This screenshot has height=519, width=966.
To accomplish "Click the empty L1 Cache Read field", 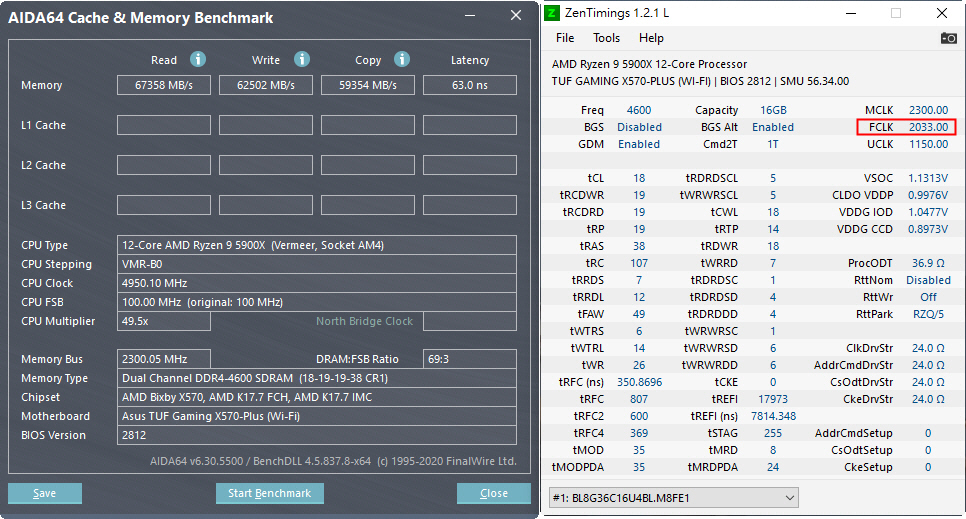I will click(164, 125).
